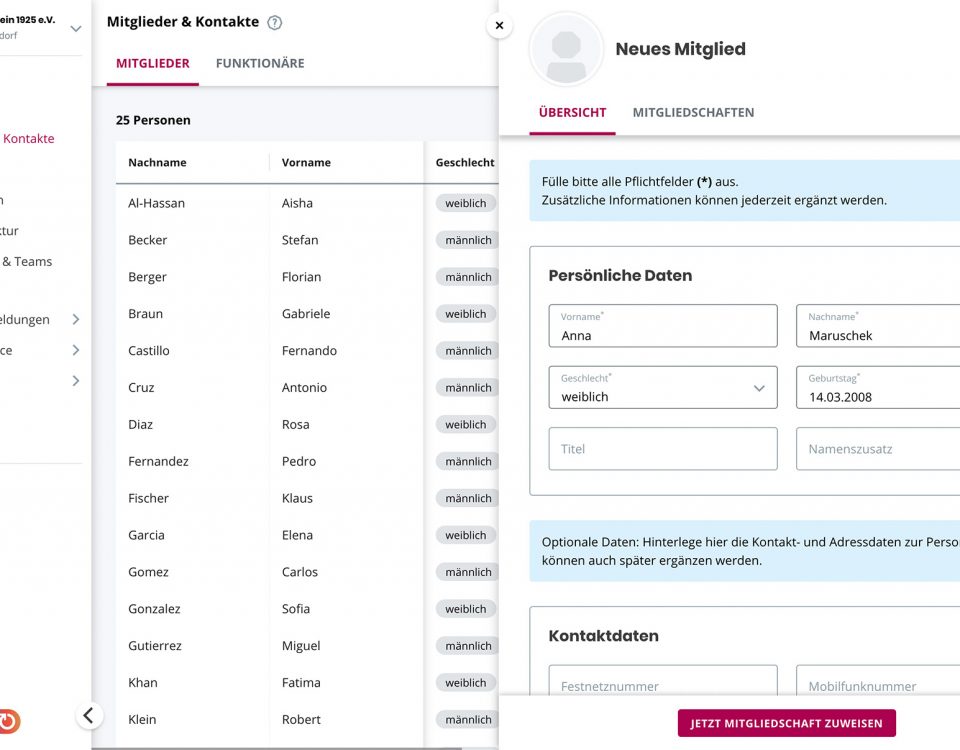960x750 pixels.
Task: Open the Mitgliedschaften tab
Action: pos(693,113)
